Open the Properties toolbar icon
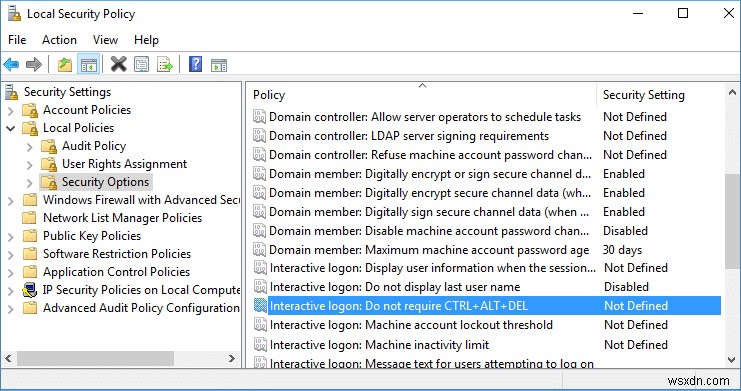The image size is (741, 391). pos(141,64)
